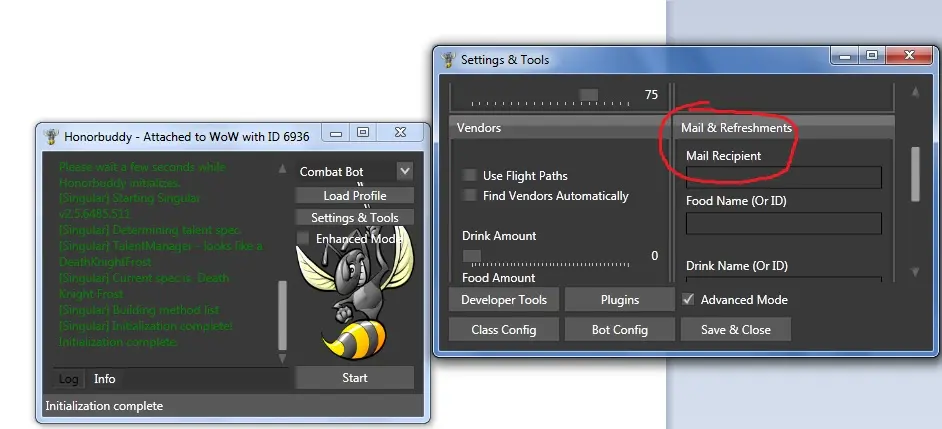Enable the Enhanced Mode checkbox
Viewport: 942px width, 429px height.
click(x=304, y=238)
